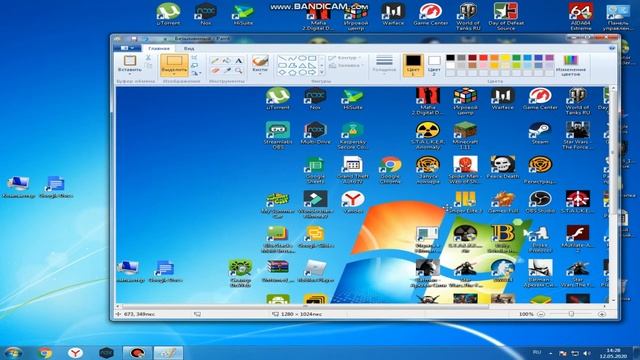
Task: Click the Yandex browser taskbar icon
Action: (x=75, y=352)
